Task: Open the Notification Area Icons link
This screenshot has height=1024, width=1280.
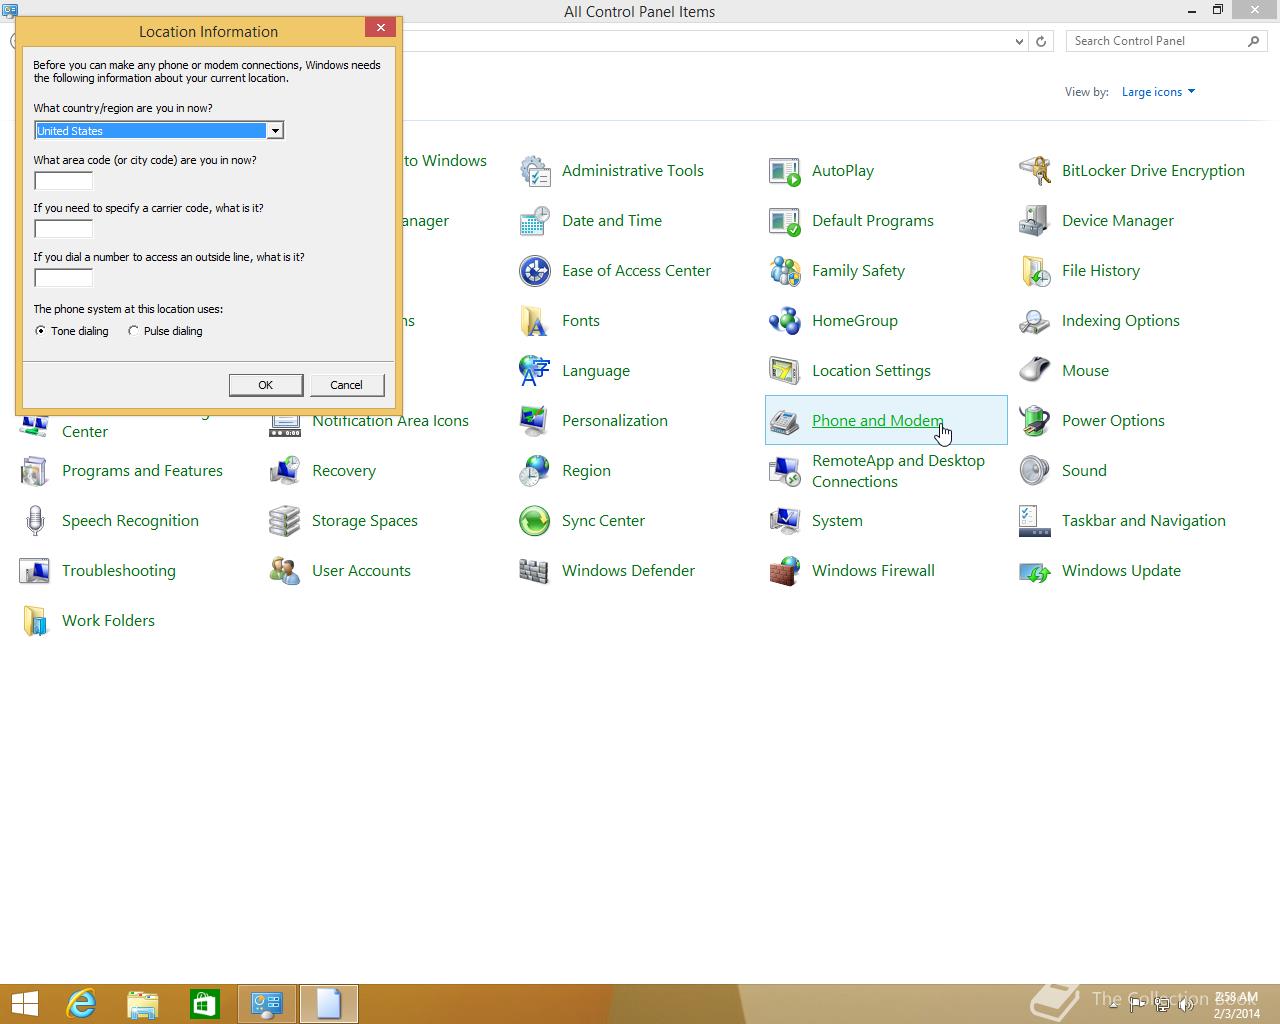Action: tap(390, 421)
